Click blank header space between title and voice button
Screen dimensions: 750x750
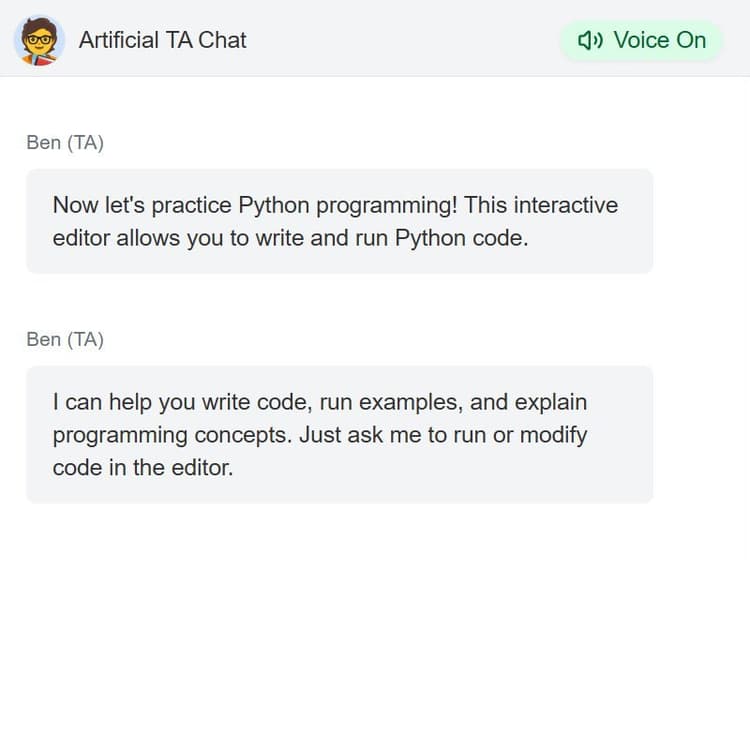pyautogui.click(x=400, y=40)
